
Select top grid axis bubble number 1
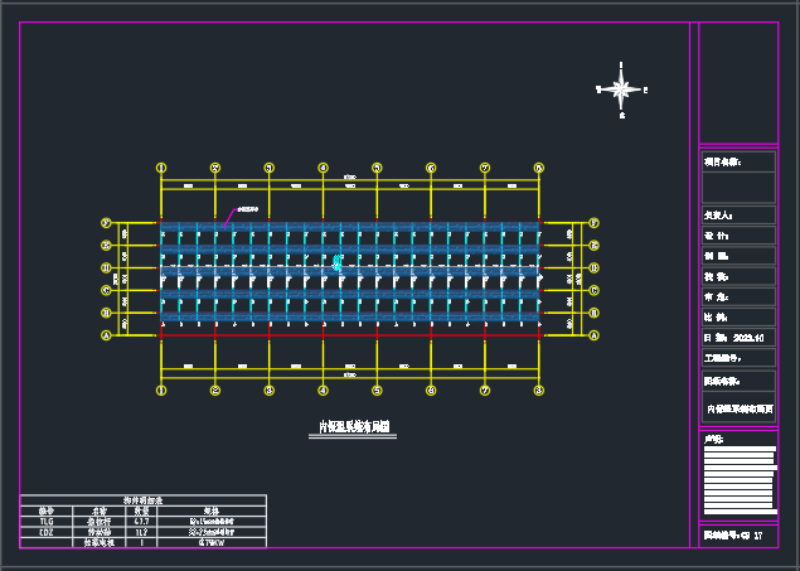pyautogui.click(x=161, y=168)
